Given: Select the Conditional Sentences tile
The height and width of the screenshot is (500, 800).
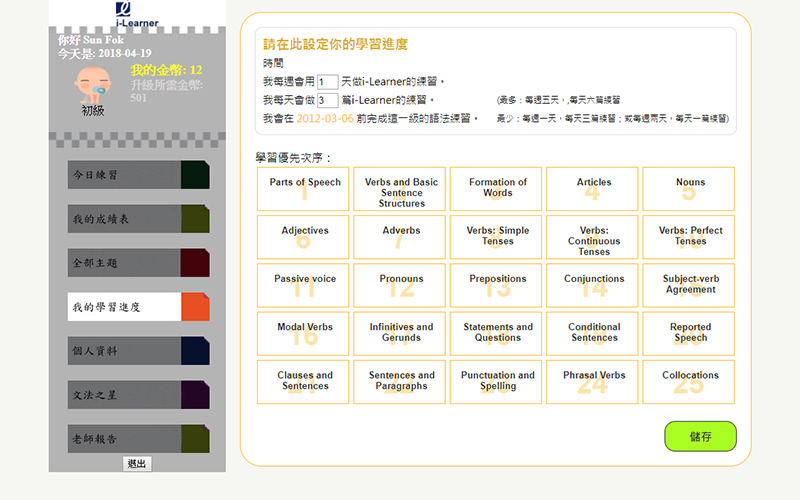Looking at the screenshot, I should point(592,334).
